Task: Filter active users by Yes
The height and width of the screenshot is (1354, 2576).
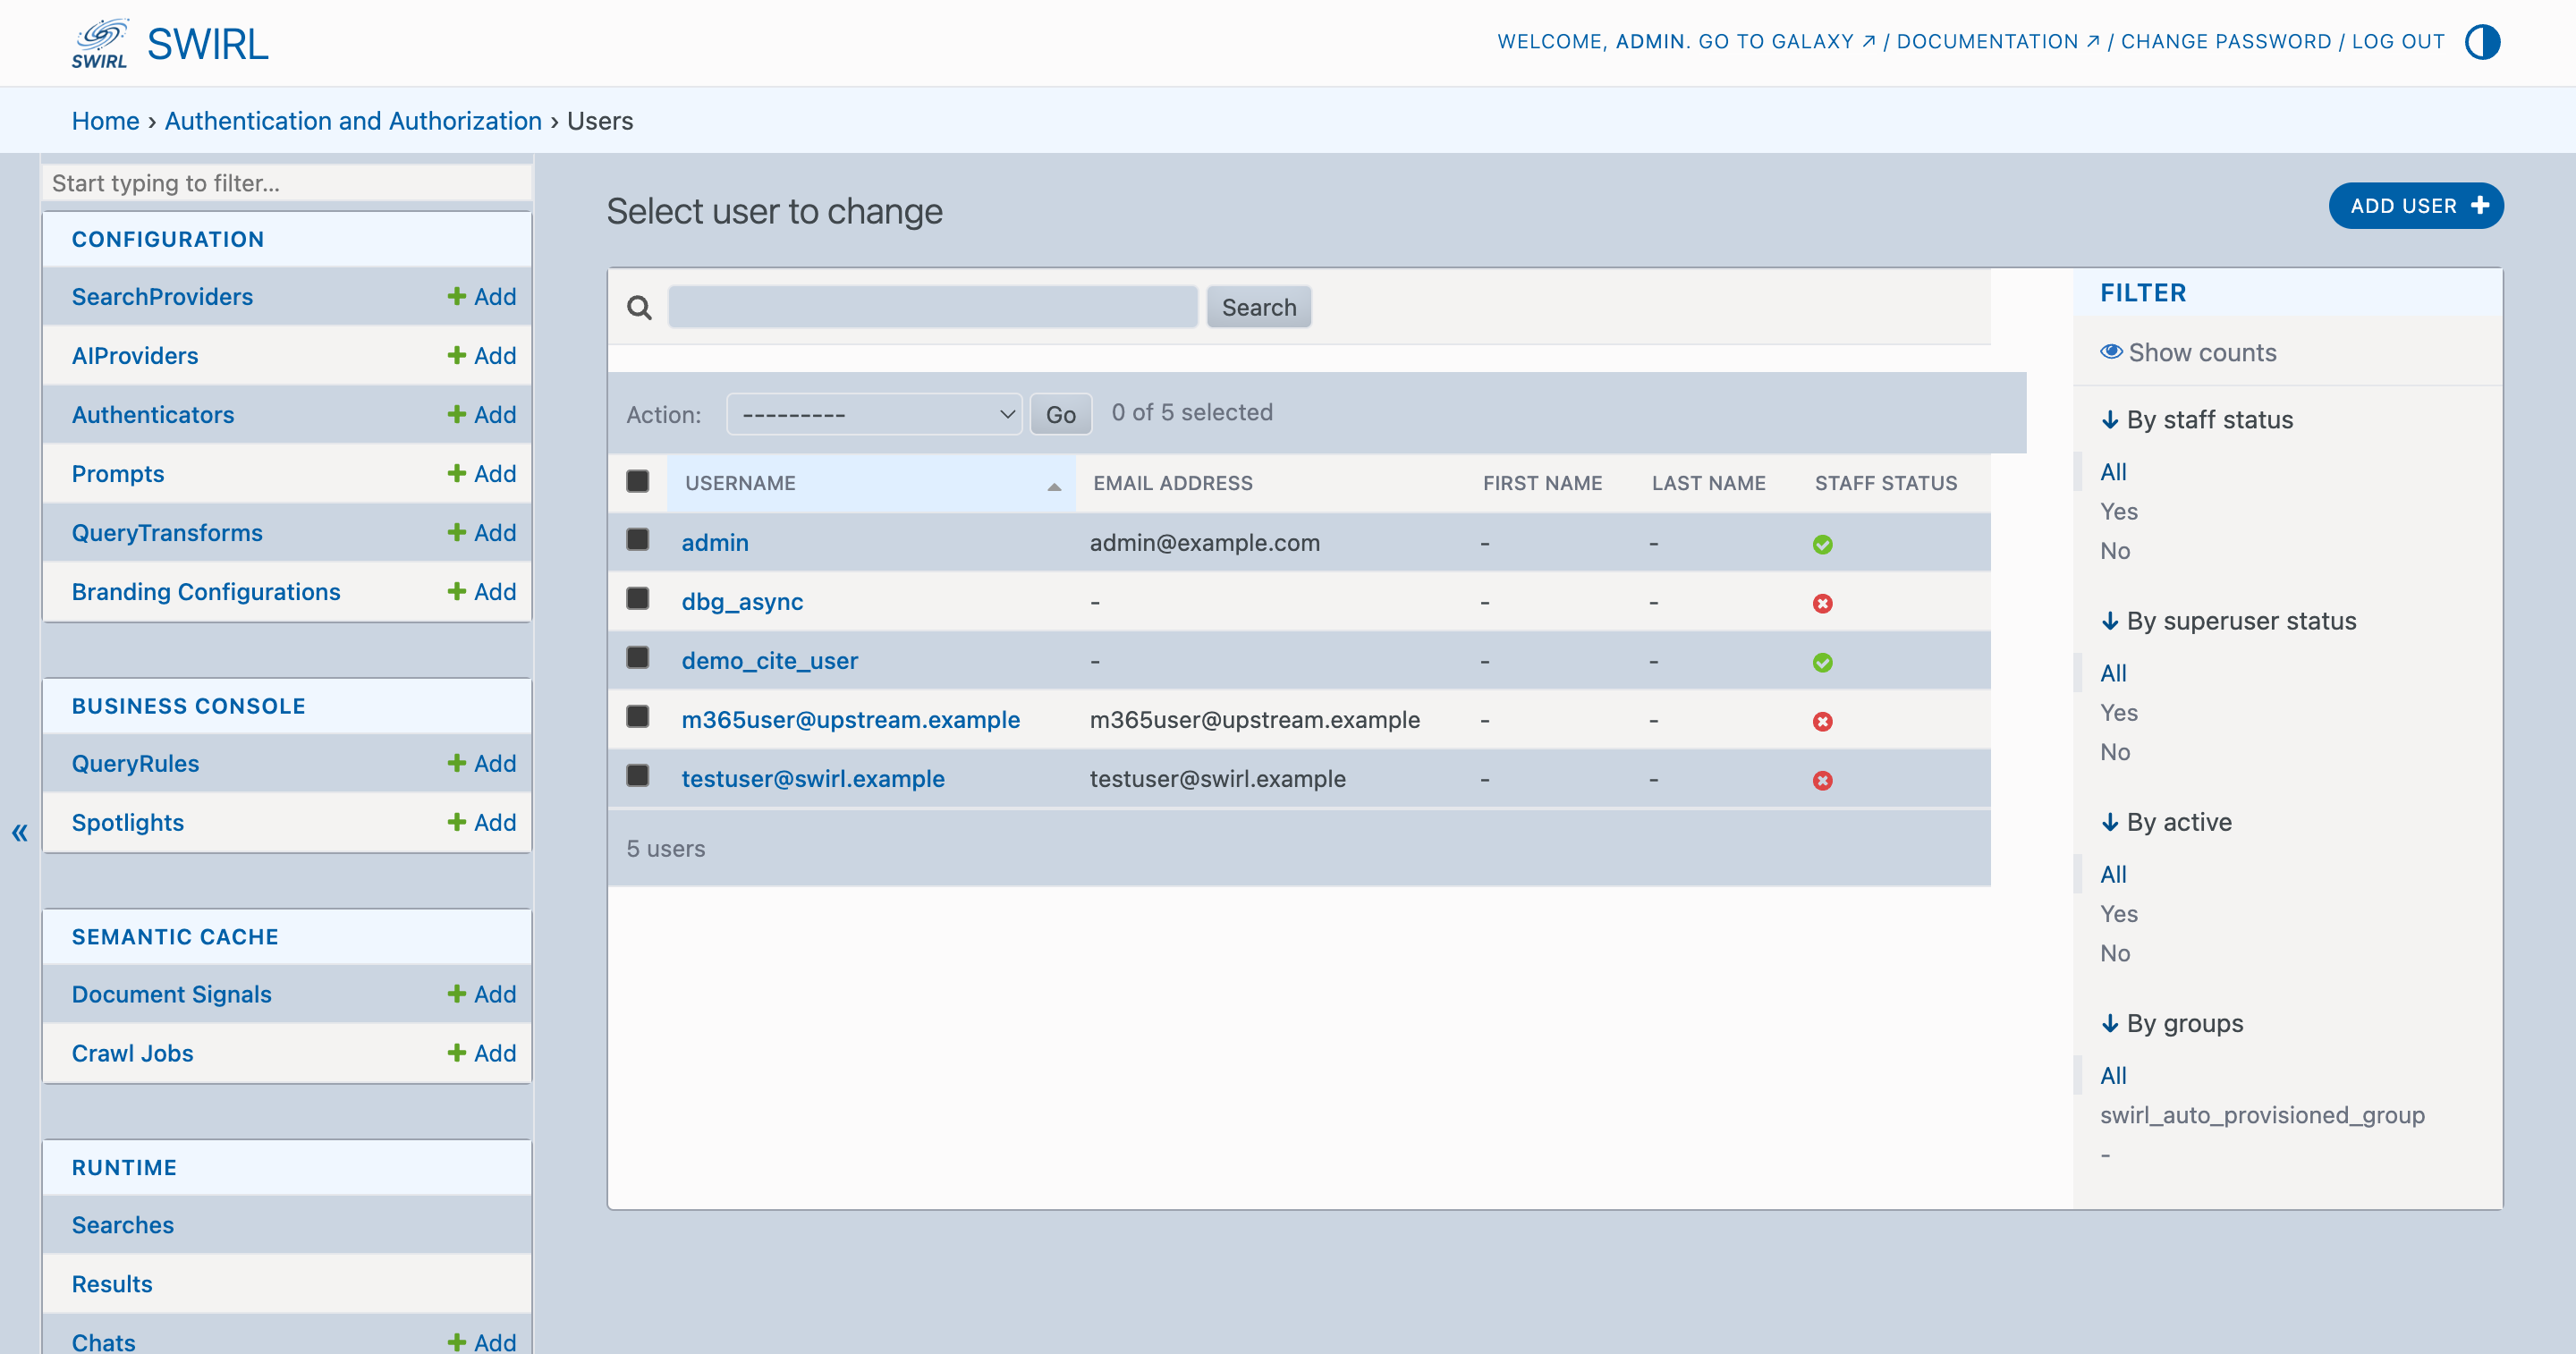Action: (2118, 913)
